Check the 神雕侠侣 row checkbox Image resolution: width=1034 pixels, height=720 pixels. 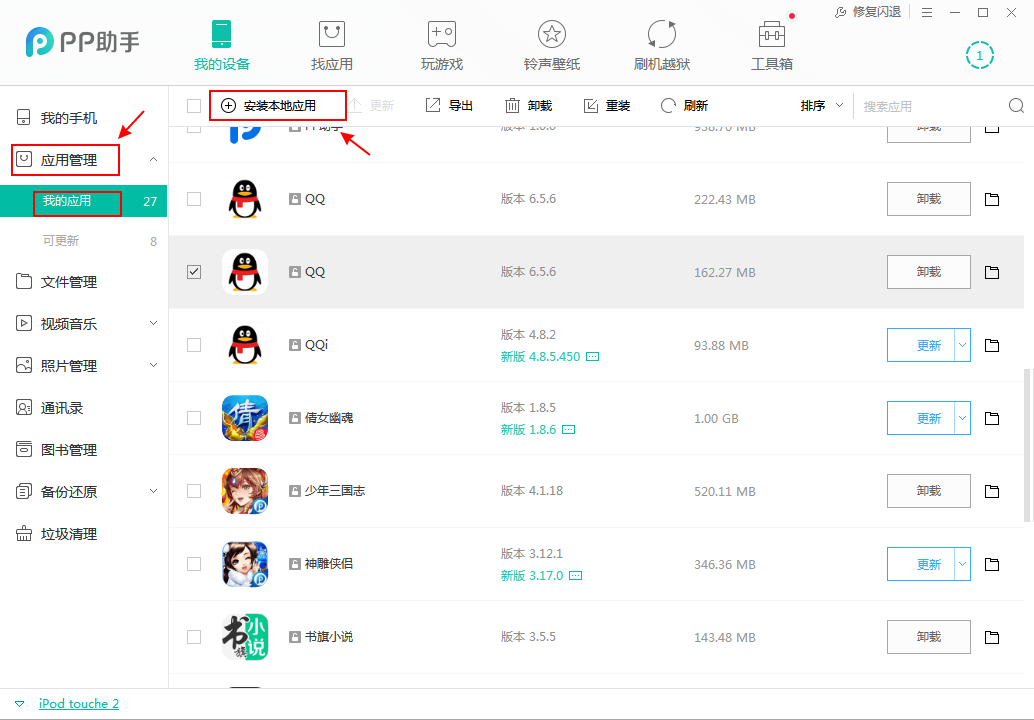point(194,564)
